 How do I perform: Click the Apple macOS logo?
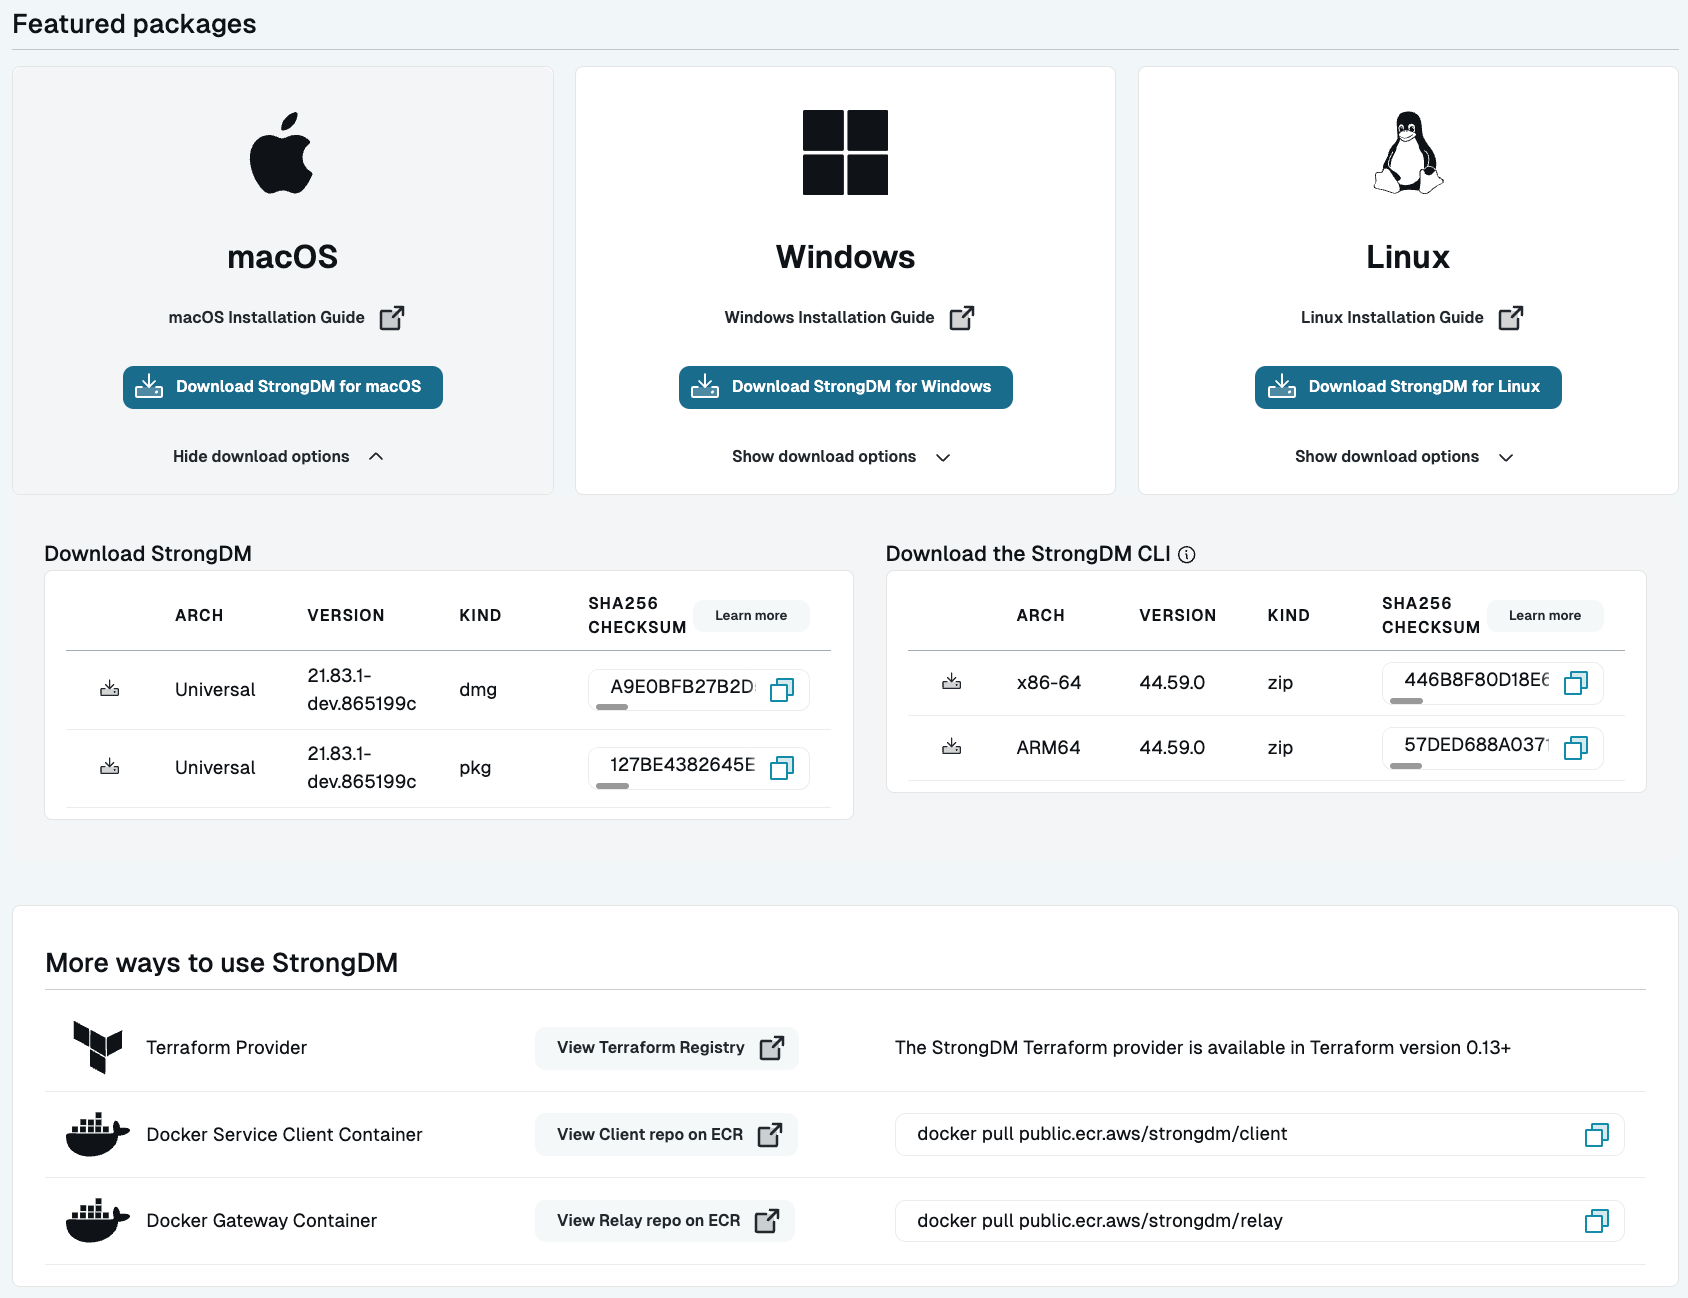click(281, 152)
